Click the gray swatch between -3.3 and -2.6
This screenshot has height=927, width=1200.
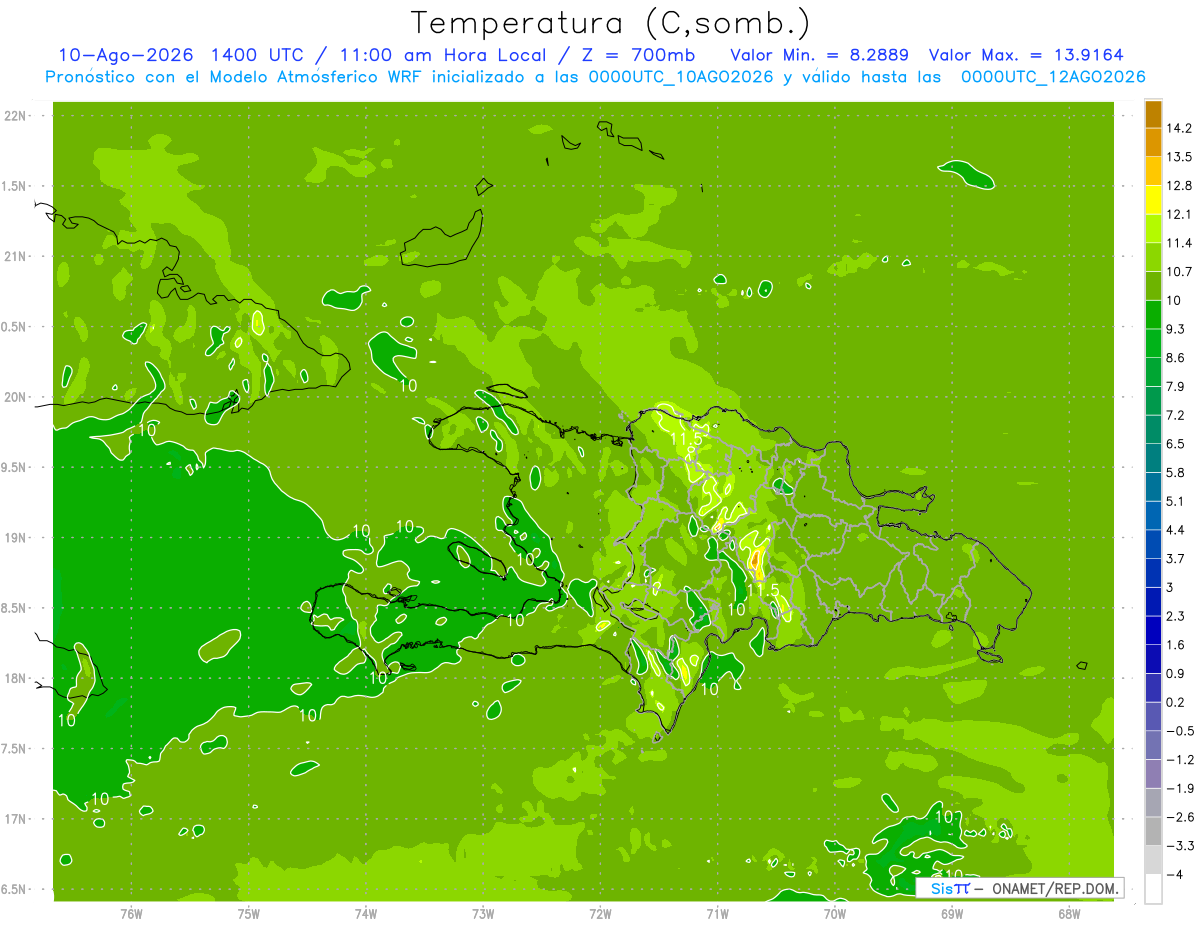[x=1153, y=831]
